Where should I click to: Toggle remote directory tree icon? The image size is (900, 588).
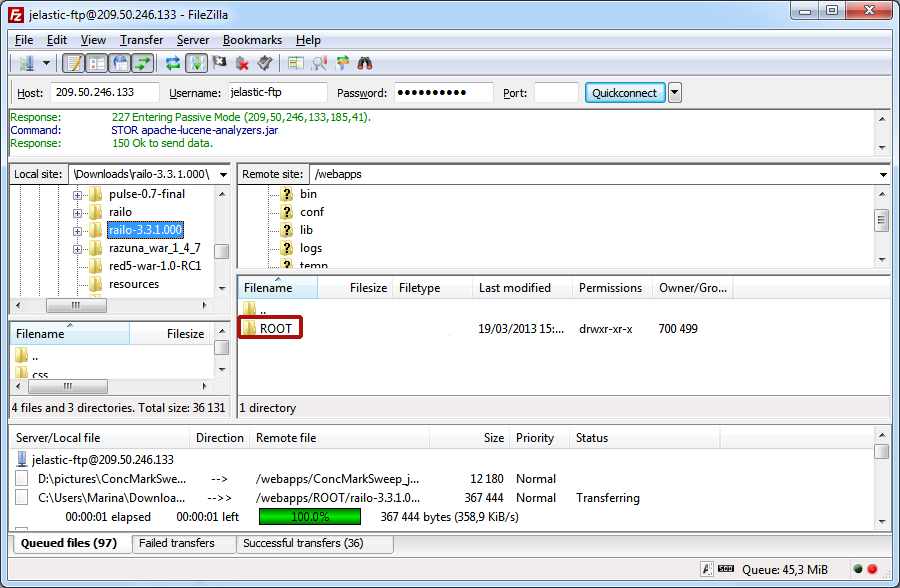tap(120, 63)
